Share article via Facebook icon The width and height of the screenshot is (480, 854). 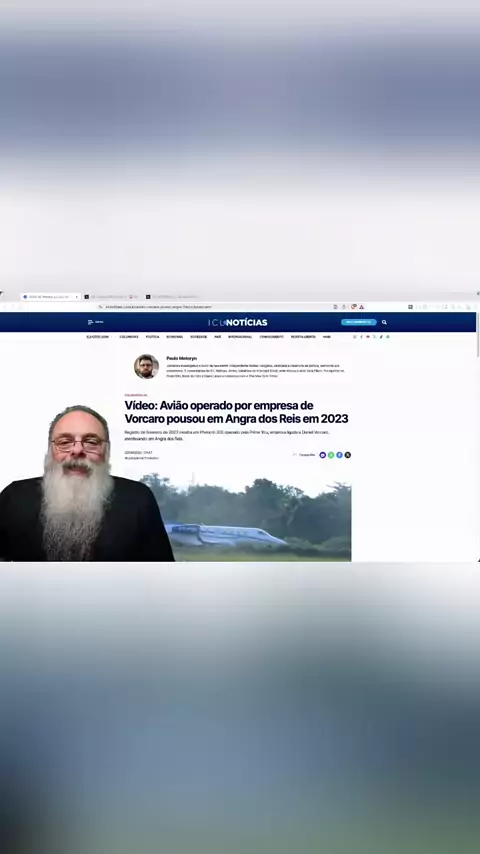click(339, 455)
